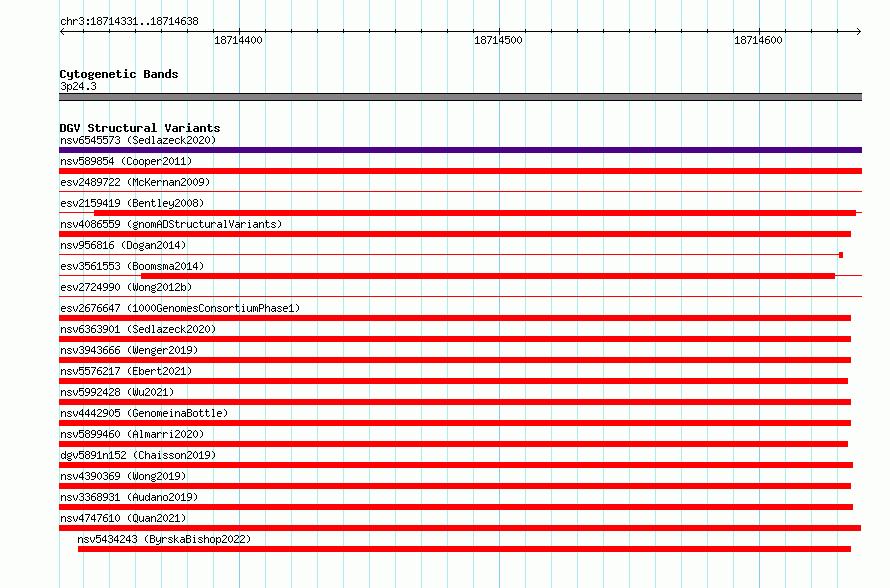890x588 pixels.
Task: Click the thin red line of esv2489722 McKernan2009
Action: (460, 192)
